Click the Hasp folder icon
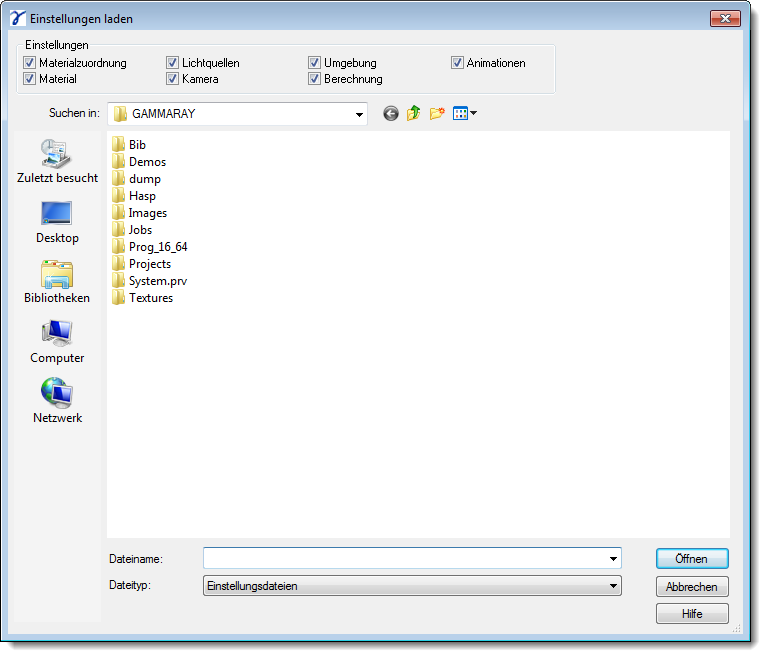The width and height of the screenshot is (766, 657). (x=118, y=196)
